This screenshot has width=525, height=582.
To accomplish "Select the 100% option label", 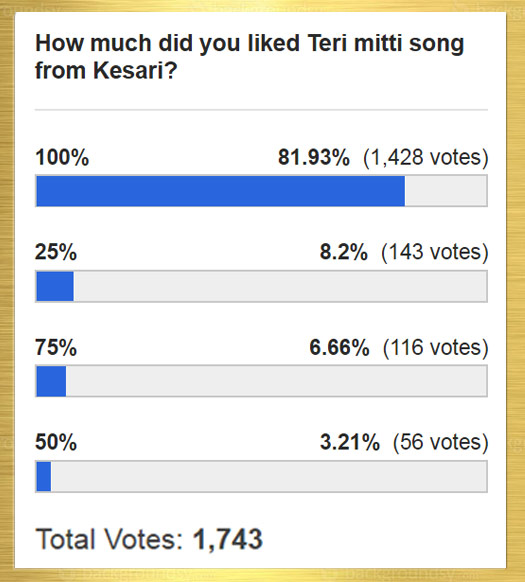I will [x=62, y=157].
